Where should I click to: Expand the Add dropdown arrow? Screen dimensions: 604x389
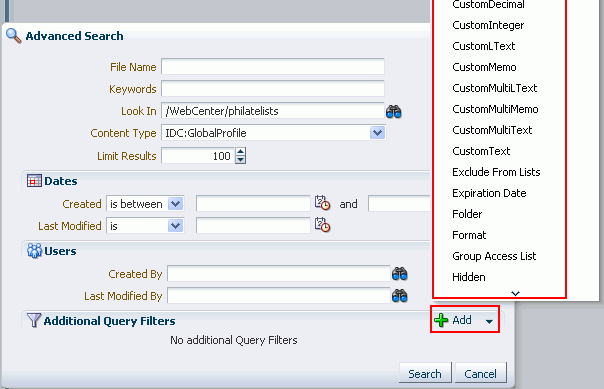pos(489,321)
